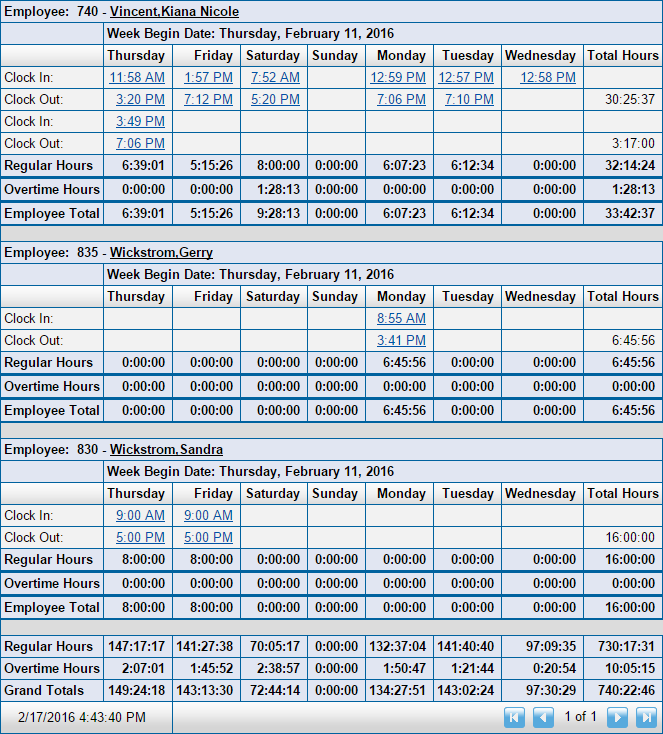The width and height of the screenshot is (663, 734).
Task: Click Sandra's Friday 5:00 PM clock out
Action: pos(208,538)
